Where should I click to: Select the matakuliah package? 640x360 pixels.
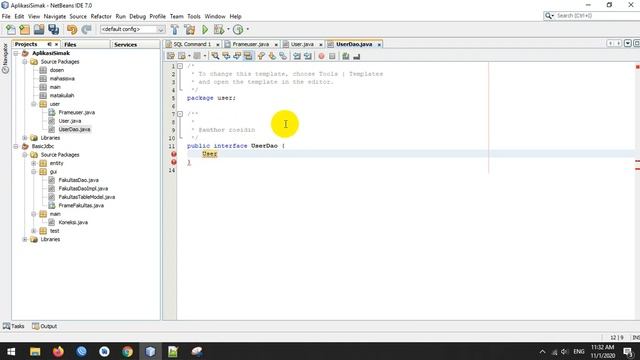pos(62,96)
